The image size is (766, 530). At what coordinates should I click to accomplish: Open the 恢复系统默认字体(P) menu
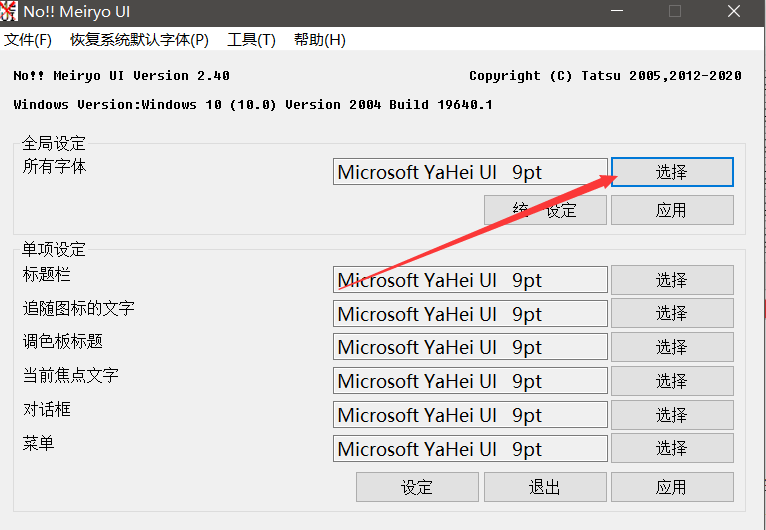(139, 40)
